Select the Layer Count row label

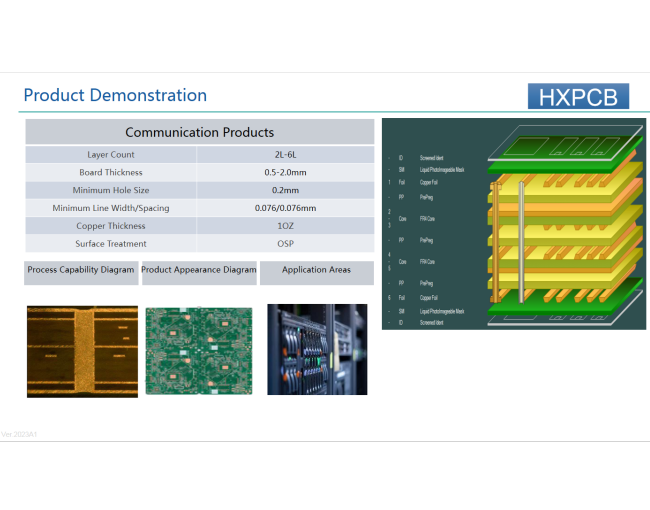pyautogui.click(x=111, y=155)
